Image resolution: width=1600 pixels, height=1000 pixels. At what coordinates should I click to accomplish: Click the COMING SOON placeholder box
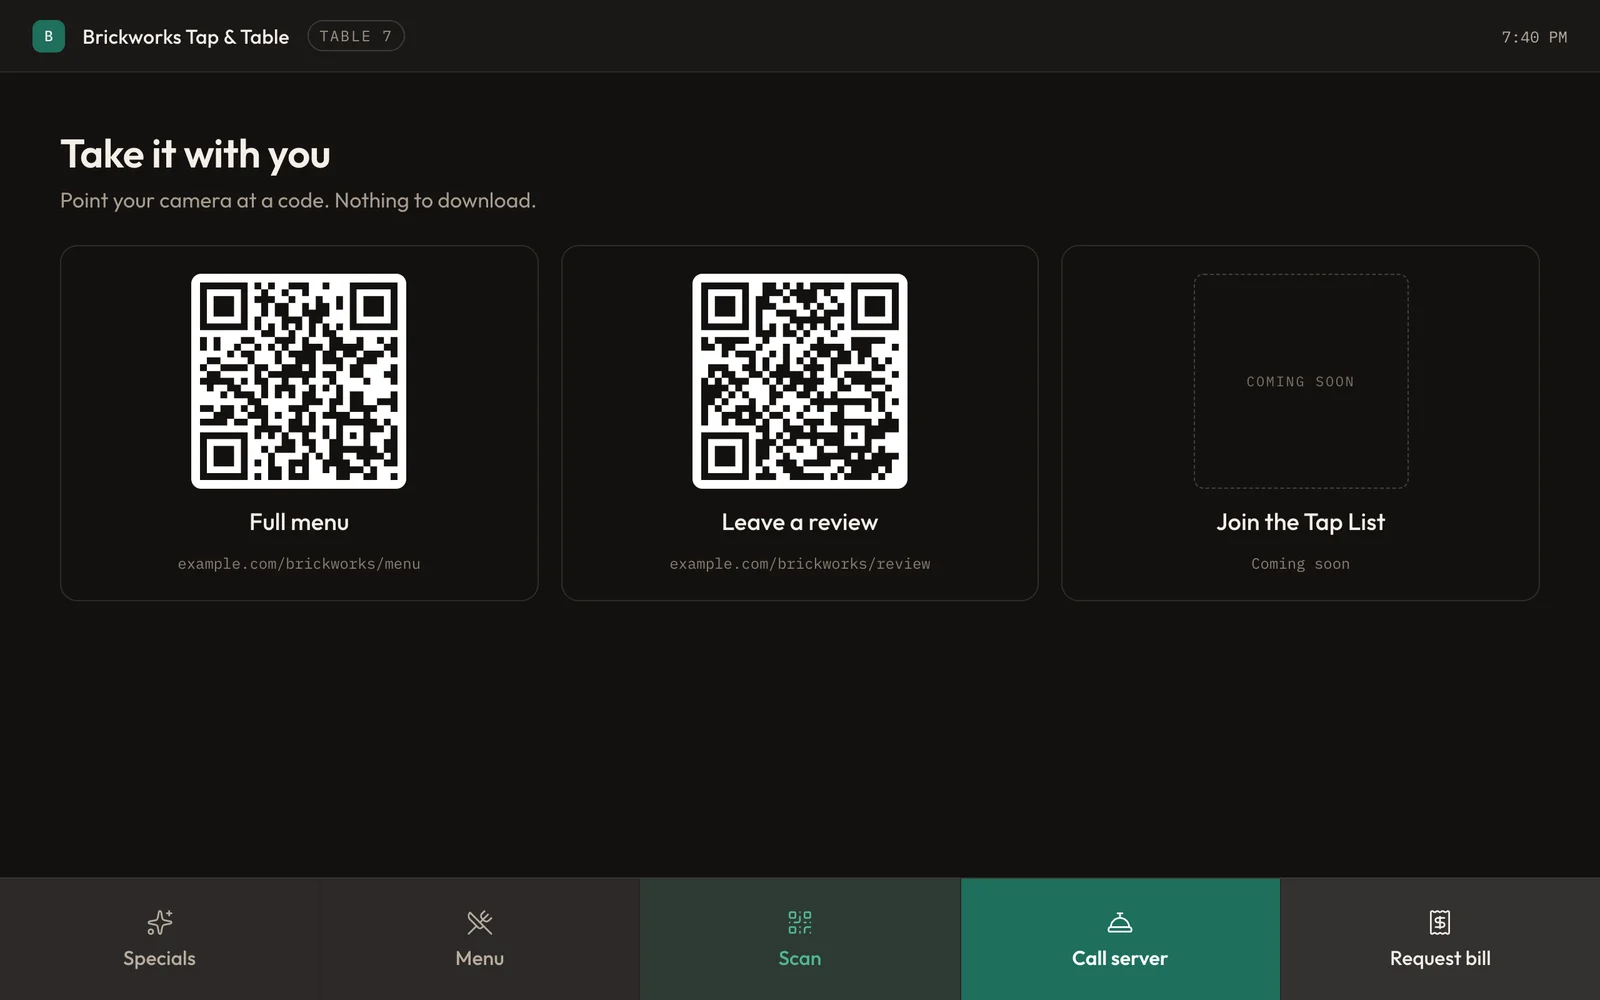[x=1300, y=381]
